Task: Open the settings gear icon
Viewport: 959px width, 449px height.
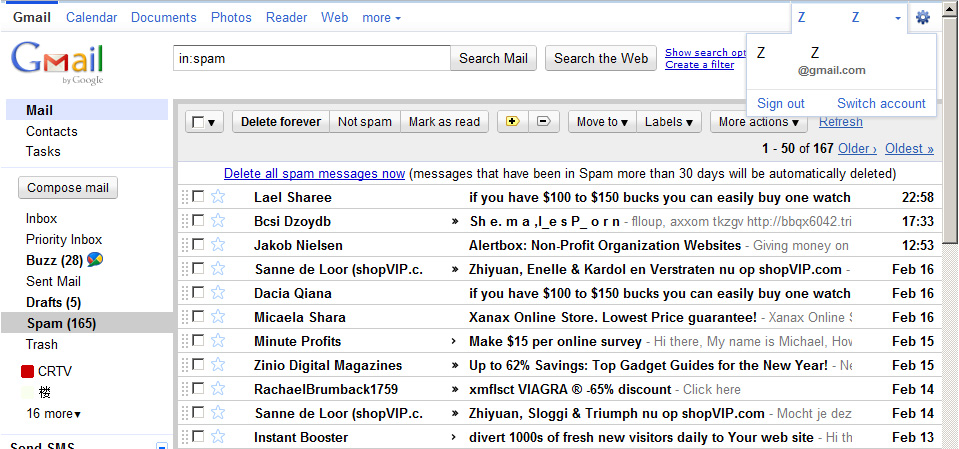Action: [922, 18]
